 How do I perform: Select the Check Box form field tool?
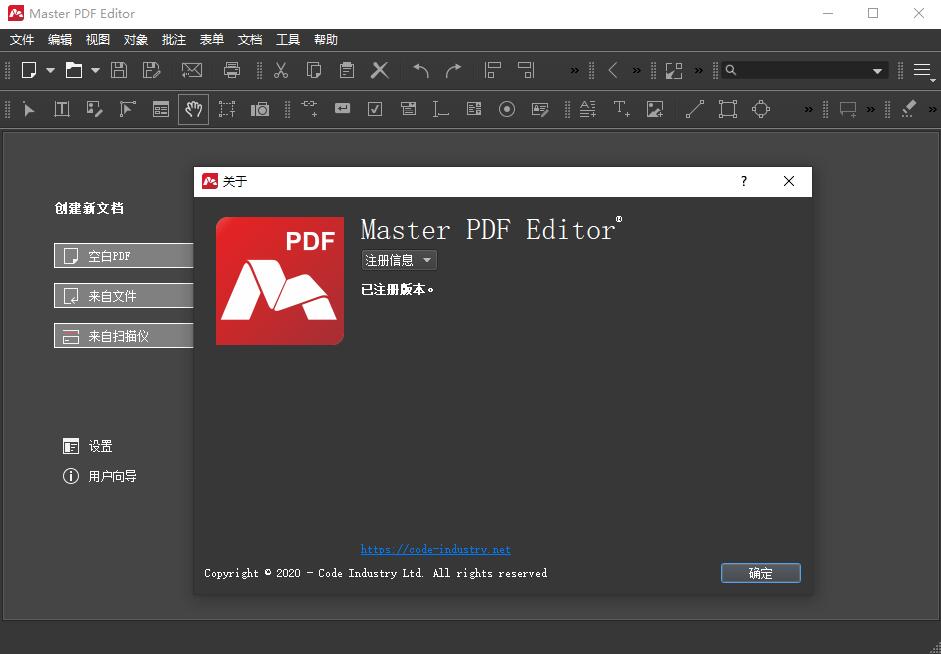pyautogui.click(x=375, y=109)
